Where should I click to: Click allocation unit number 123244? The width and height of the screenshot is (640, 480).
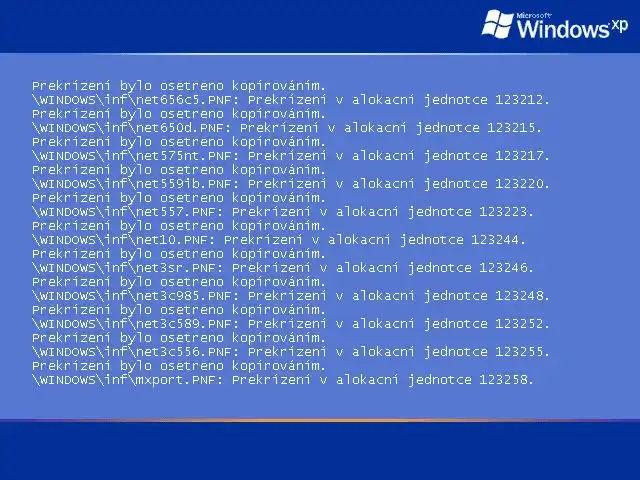496,240
